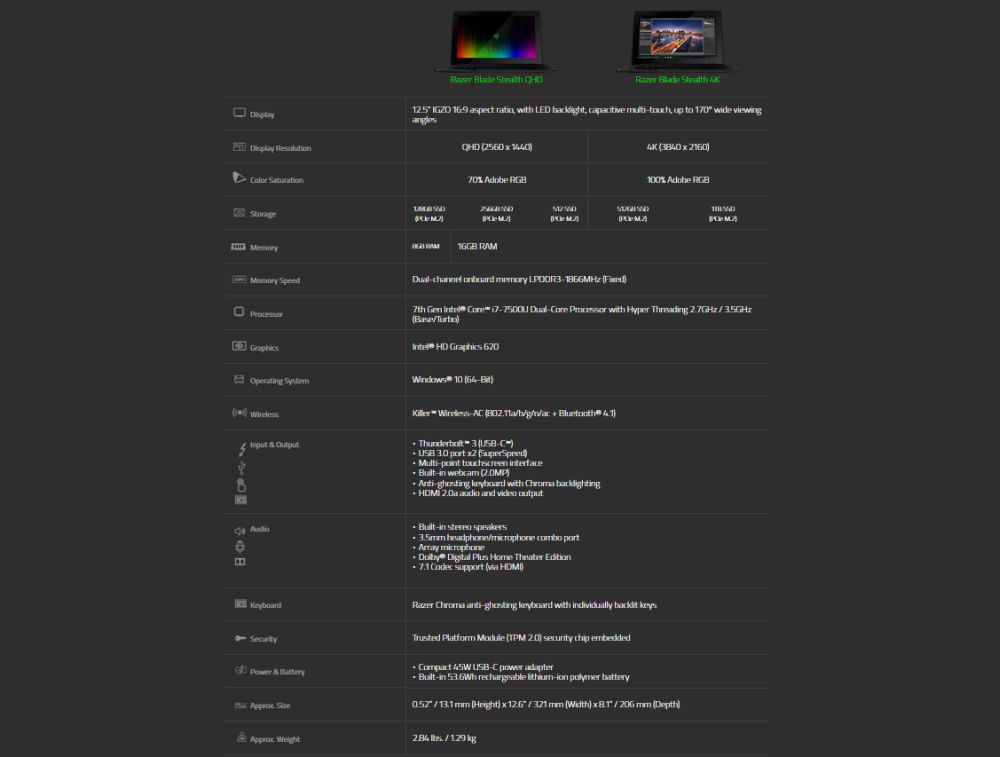Click the Memory RAM icon
Image resolution: width=1000 pixels, height=757 pixels.
tap(239, 246)
